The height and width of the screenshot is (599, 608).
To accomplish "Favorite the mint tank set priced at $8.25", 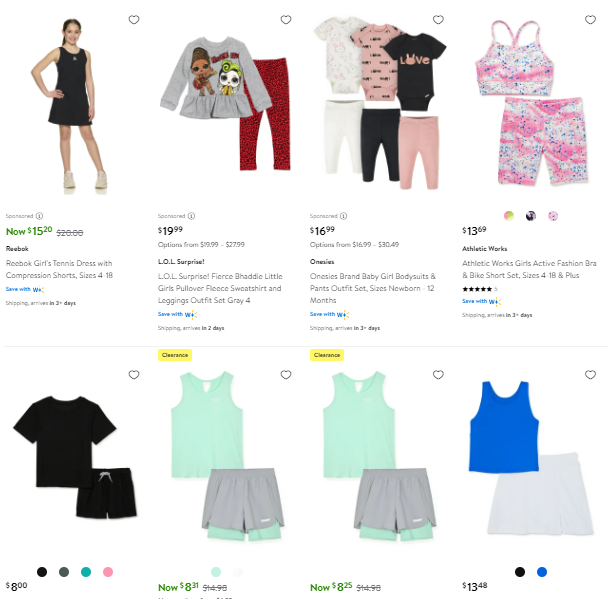I will pyautogui.click(x=438, y=375).
